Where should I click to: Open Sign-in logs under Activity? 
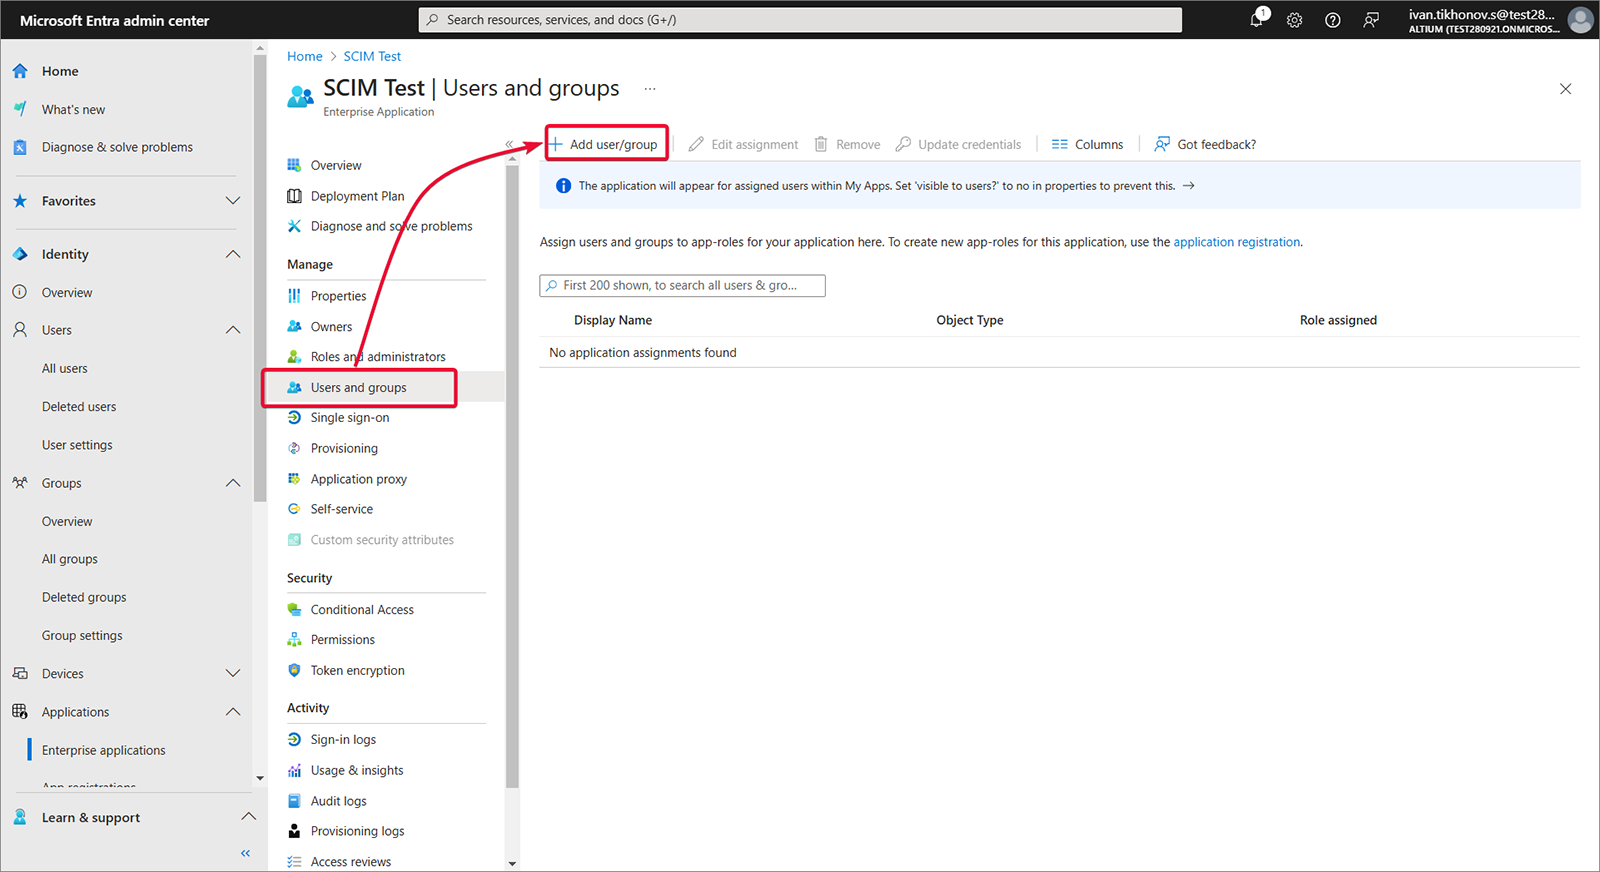(344, 740)
